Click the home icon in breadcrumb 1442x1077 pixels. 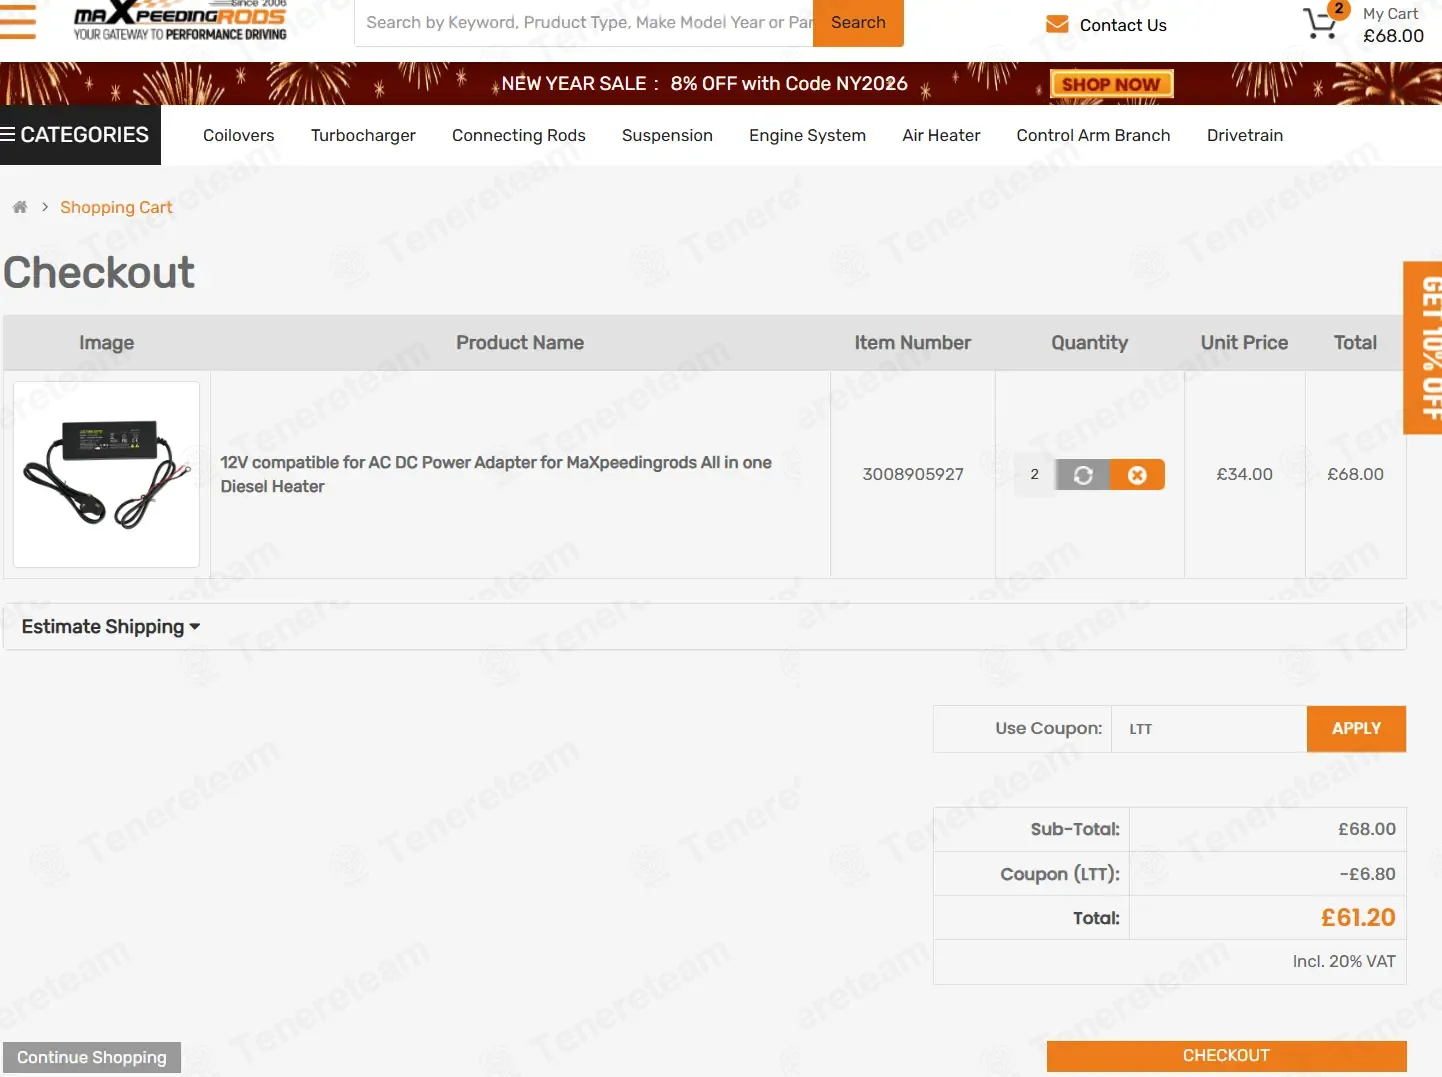pyautogui.click(x=20, y=207)
